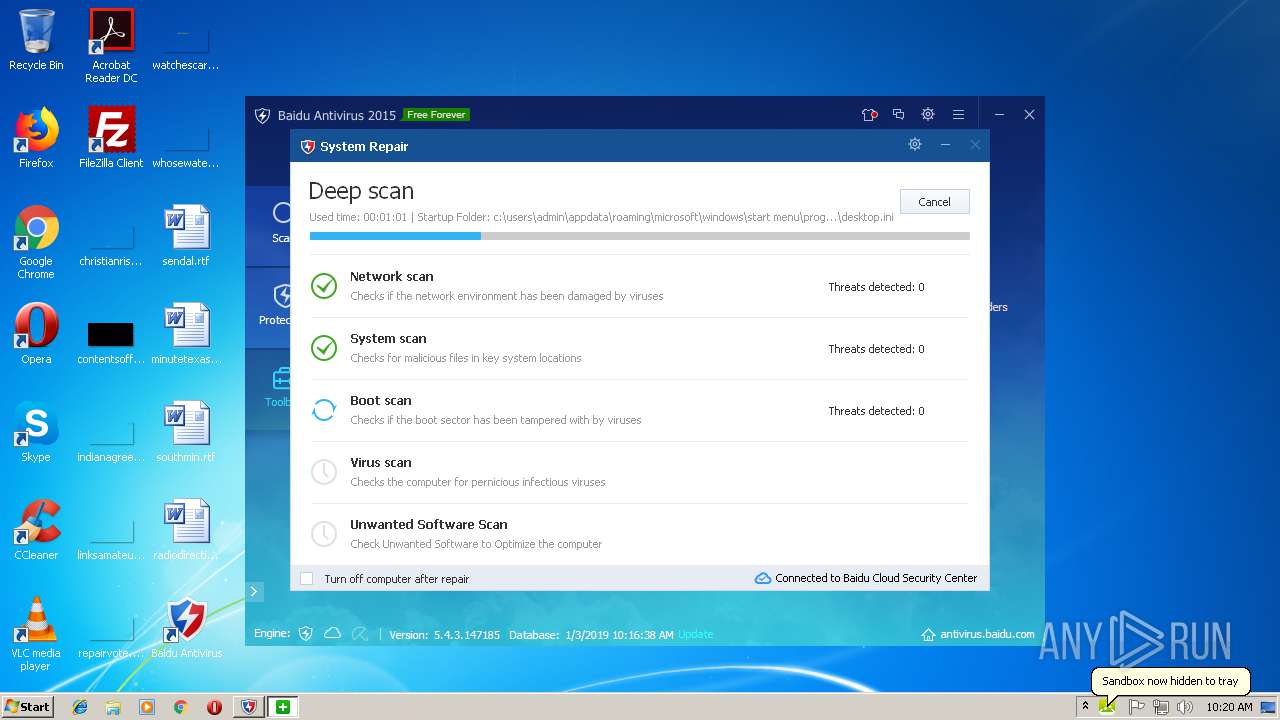The height and width of the screenshot is (720, 1280).
Task: Open the Recycle Bin desktop icon
Action: point(36,40)
